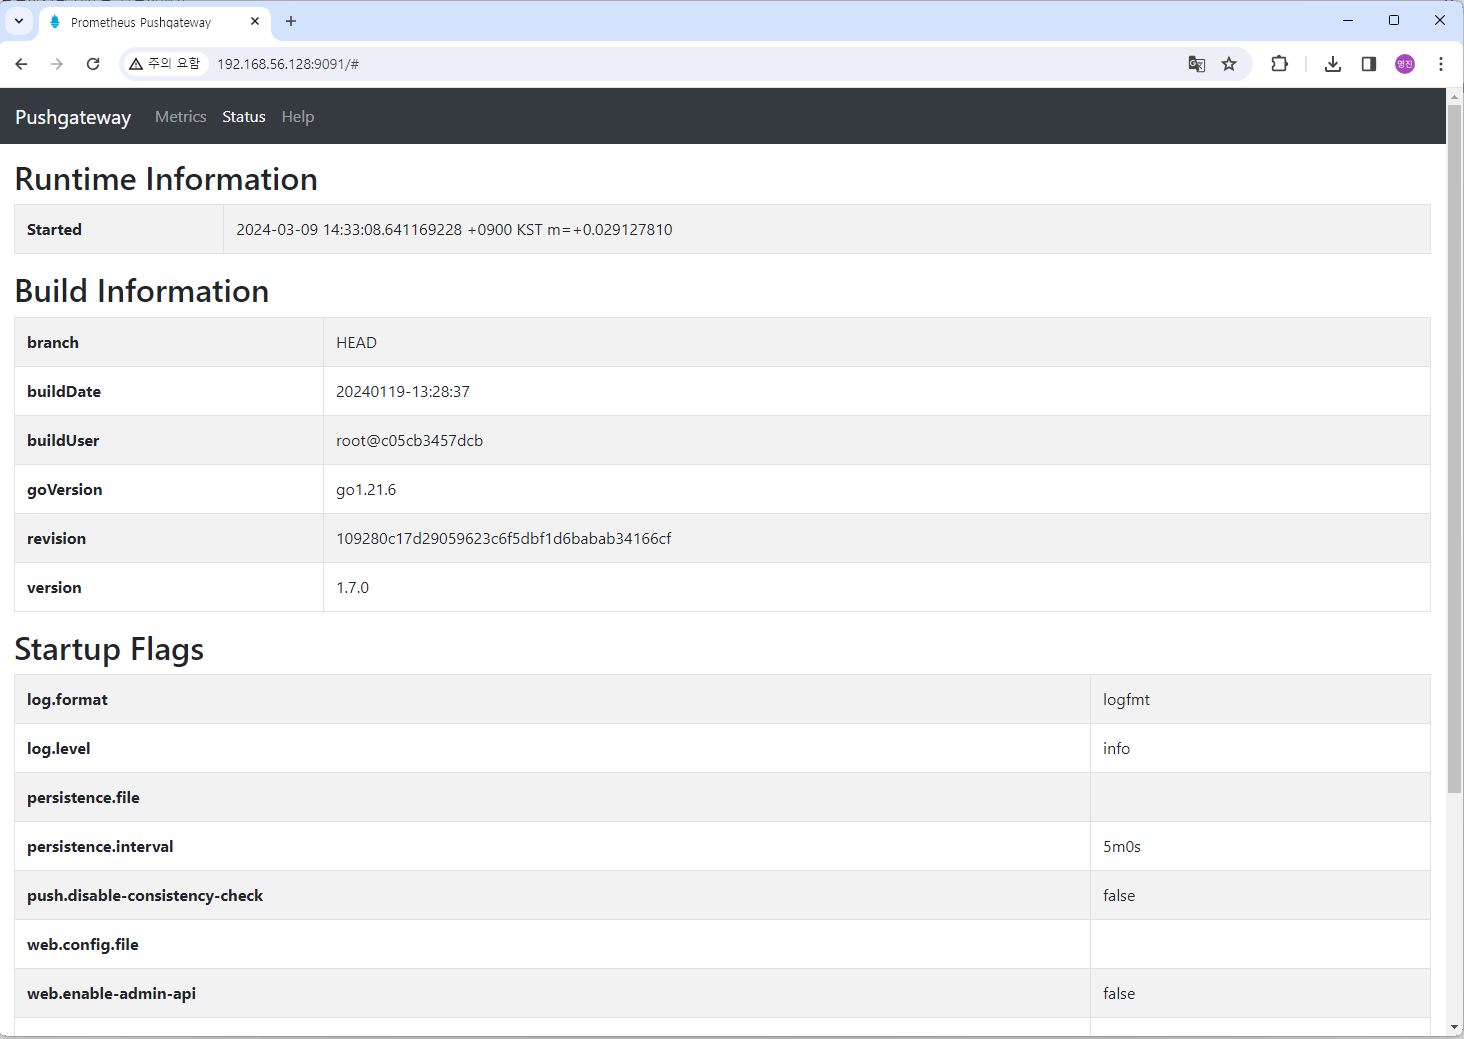Click the 'buildUser' label

(63, 441)
